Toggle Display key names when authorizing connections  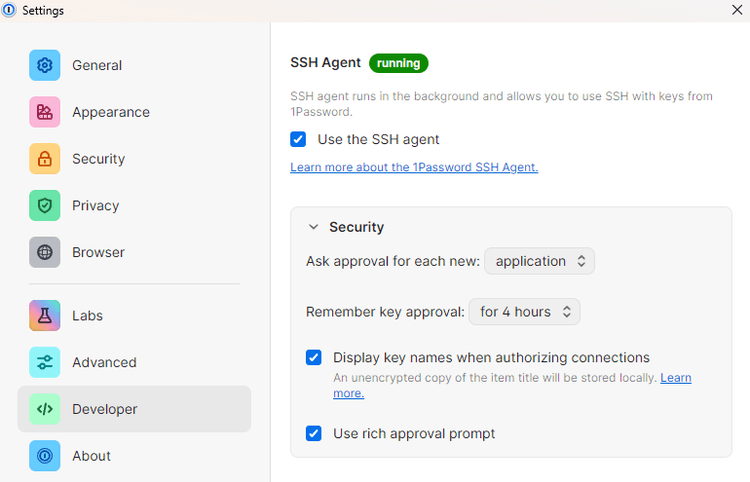(x=314, y=357)
